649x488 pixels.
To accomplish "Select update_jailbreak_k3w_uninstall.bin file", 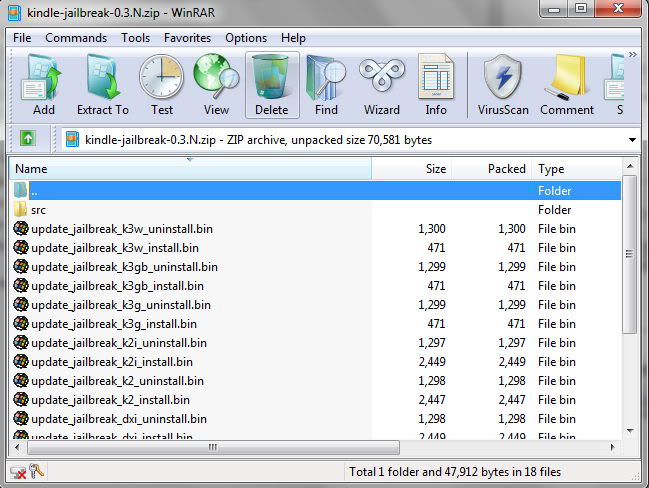I will [315, 229].
